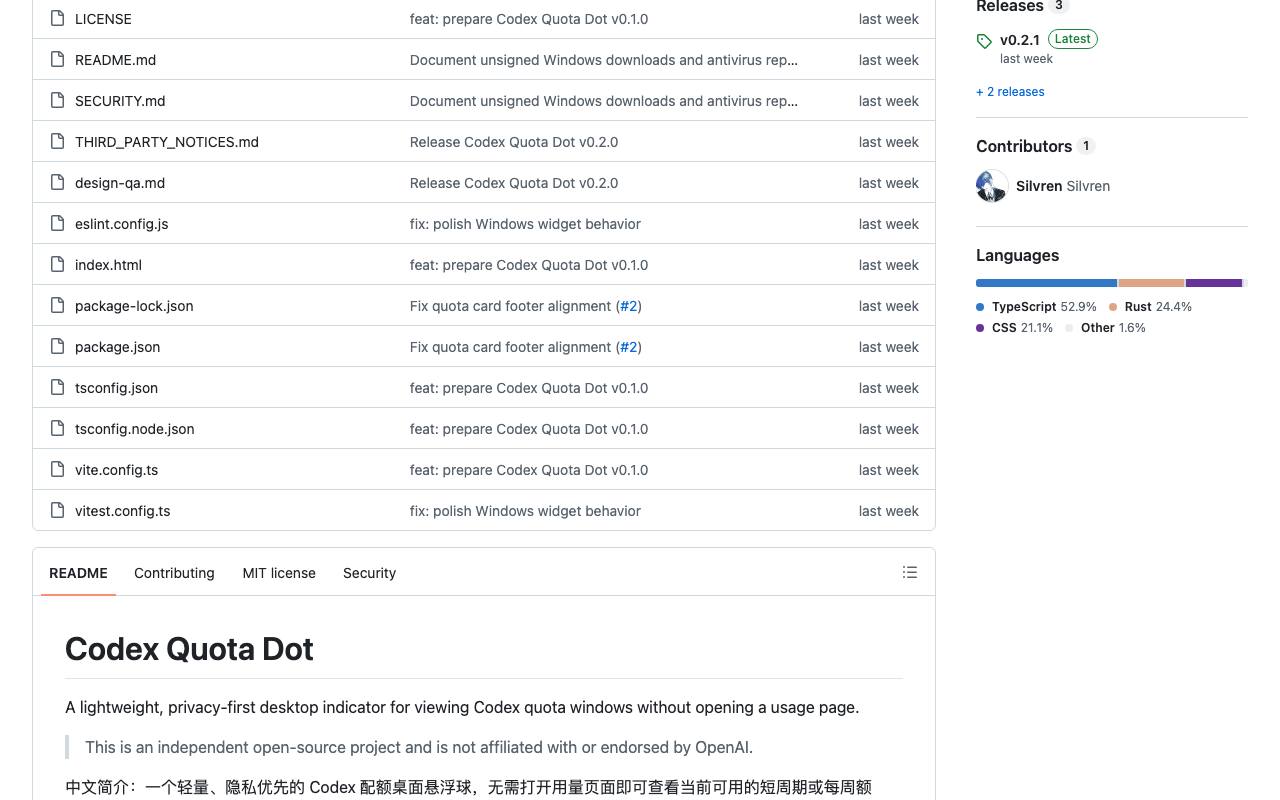Open package.json commit 'Fix quota card footer alignment'
1280x800 pixels.
point(510,347)
